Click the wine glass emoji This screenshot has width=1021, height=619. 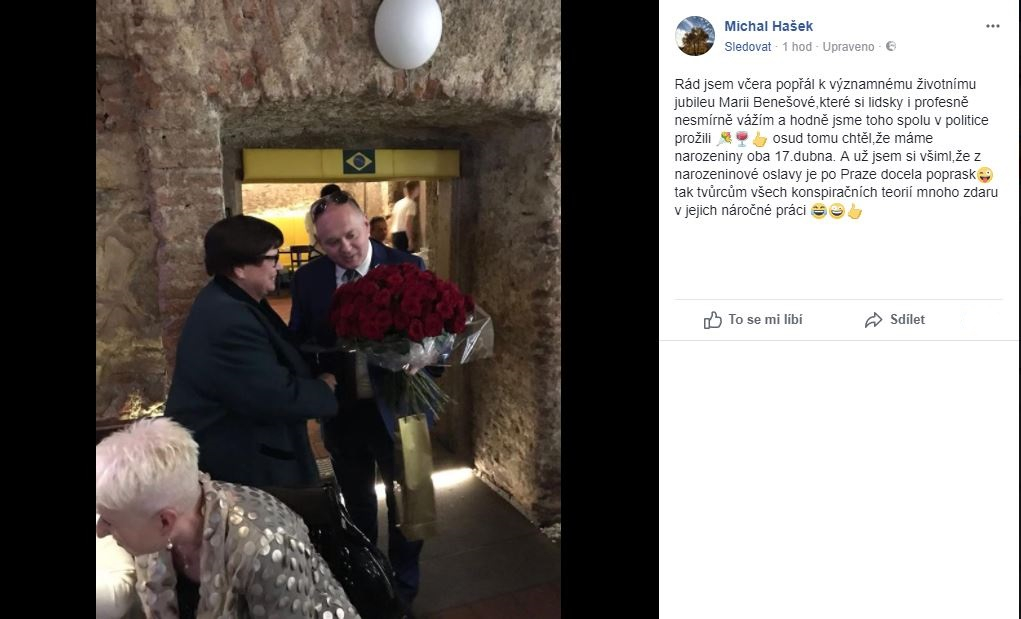click(742, 139)
